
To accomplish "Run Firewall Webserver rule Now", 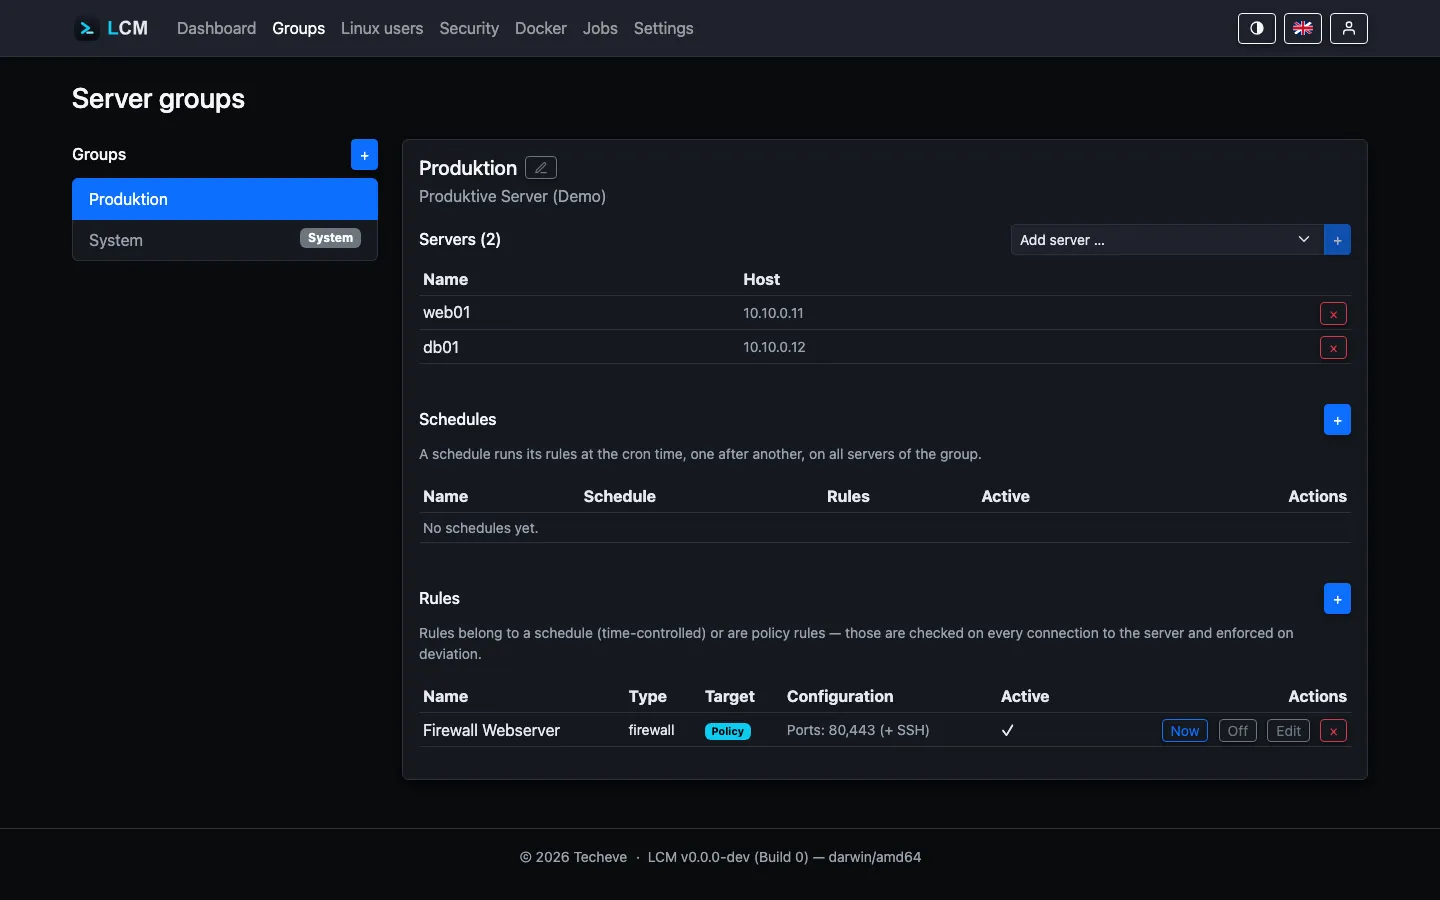I will [x=1185, y=731].
